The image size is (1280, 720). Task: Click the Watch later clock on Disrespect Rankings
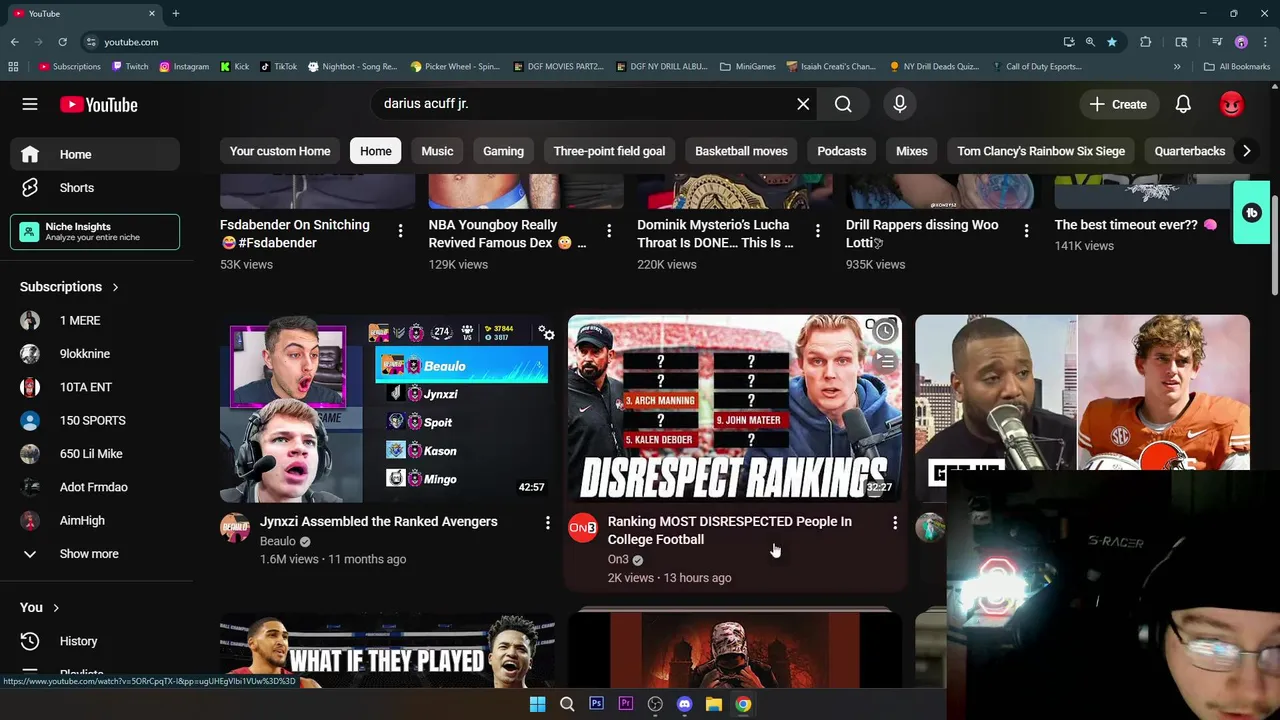pyautogui.click(x=884, y=332)
